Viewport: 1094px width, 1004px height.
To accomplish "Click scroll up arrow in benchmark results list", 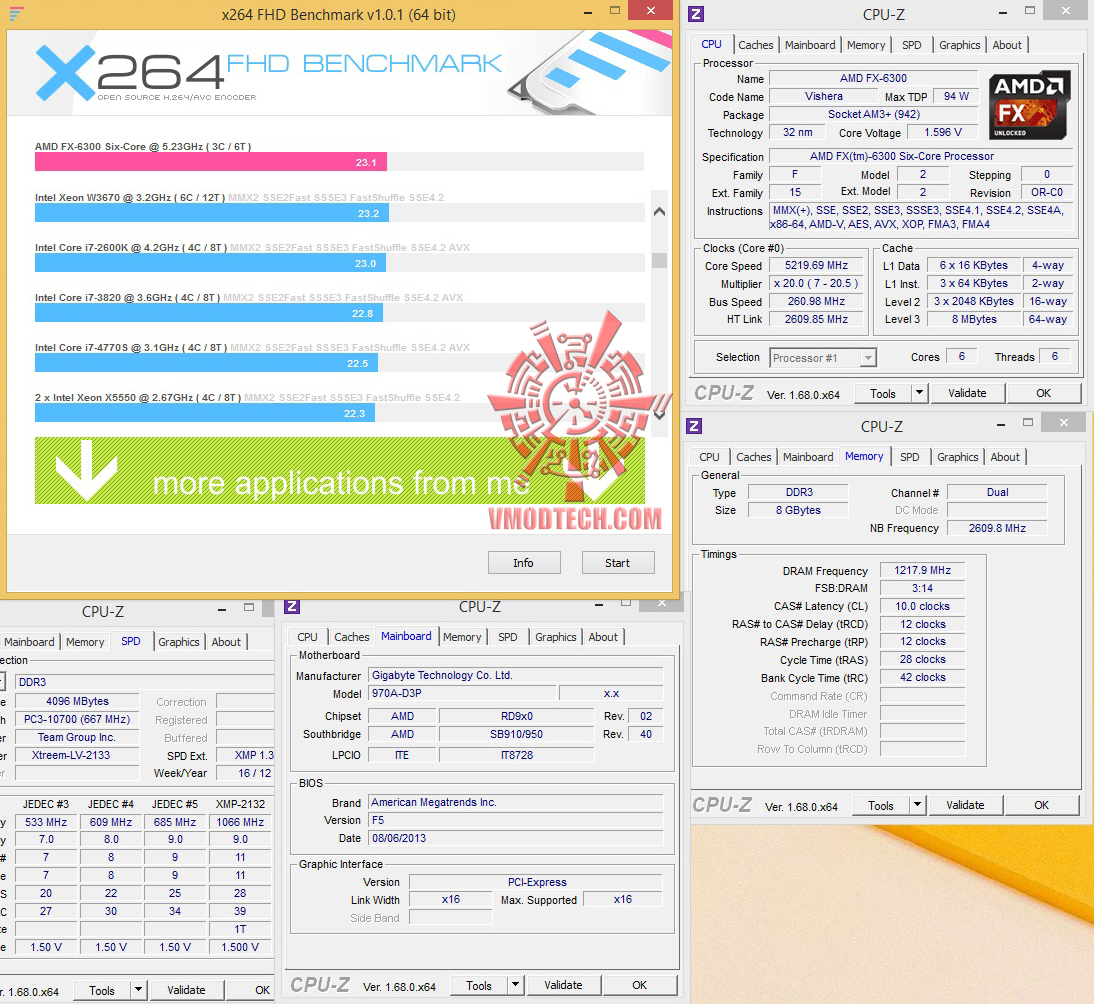I will (x=659, y=211).
